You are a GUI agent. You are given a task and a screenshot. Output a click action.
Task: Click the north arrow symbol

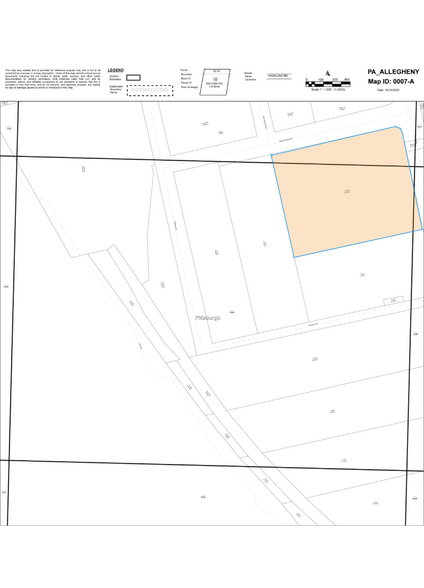point(328,73)
